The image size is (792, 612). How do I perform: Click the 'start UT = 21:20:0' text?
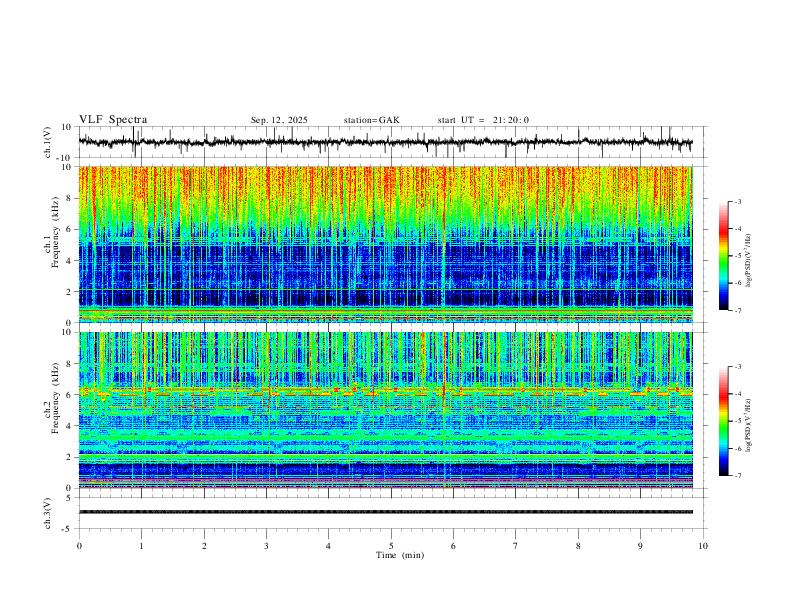point(483,120)
